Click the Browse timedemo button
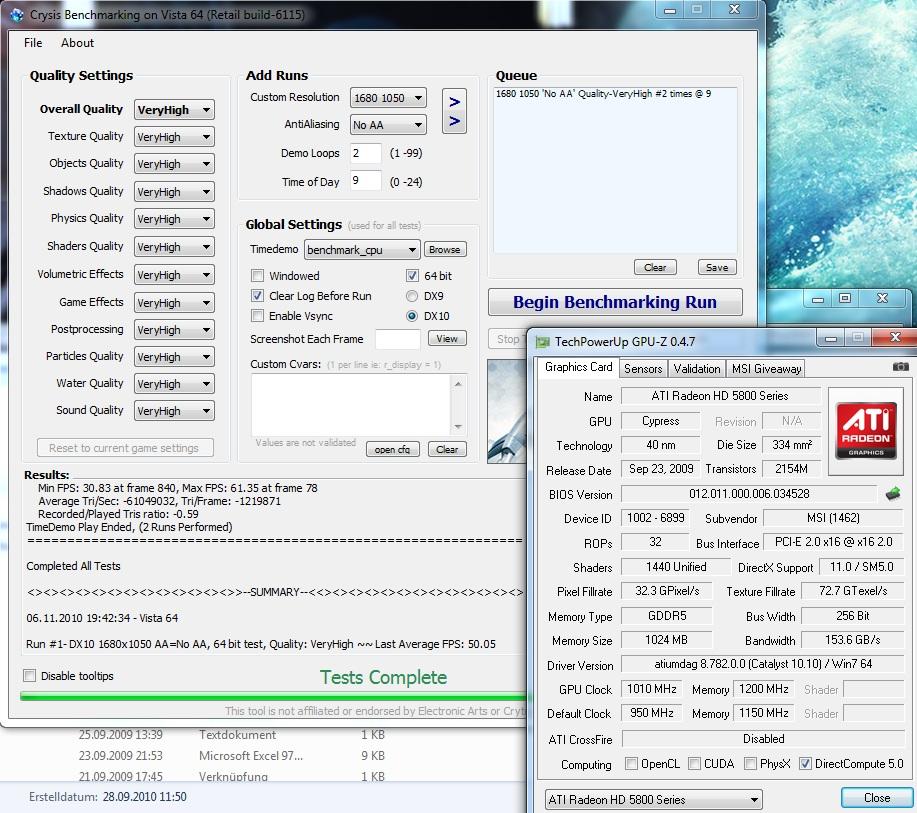 pos(444,250)
